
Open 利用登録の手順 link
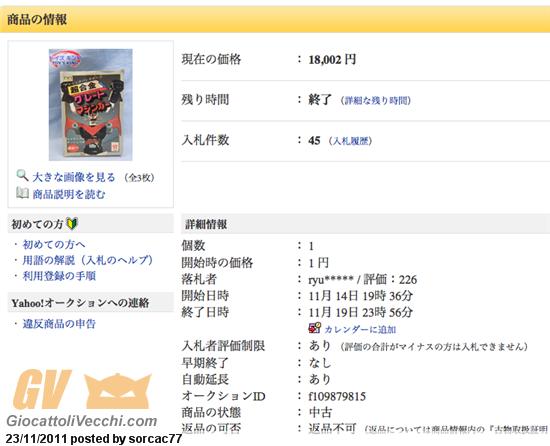(59, 276)
